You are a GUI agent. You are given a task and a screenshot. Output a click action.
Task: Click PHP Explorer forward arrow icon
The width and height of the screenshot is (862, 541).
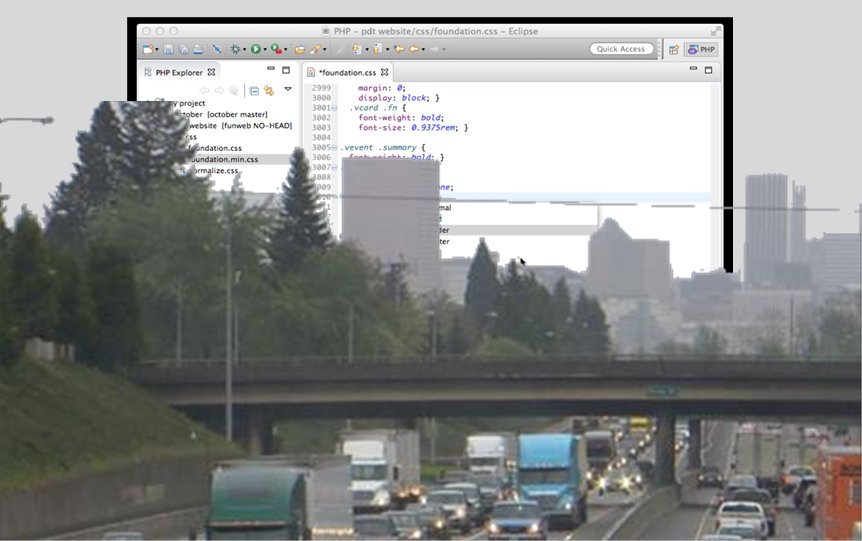pyautogui.click(x=219, y=90)
